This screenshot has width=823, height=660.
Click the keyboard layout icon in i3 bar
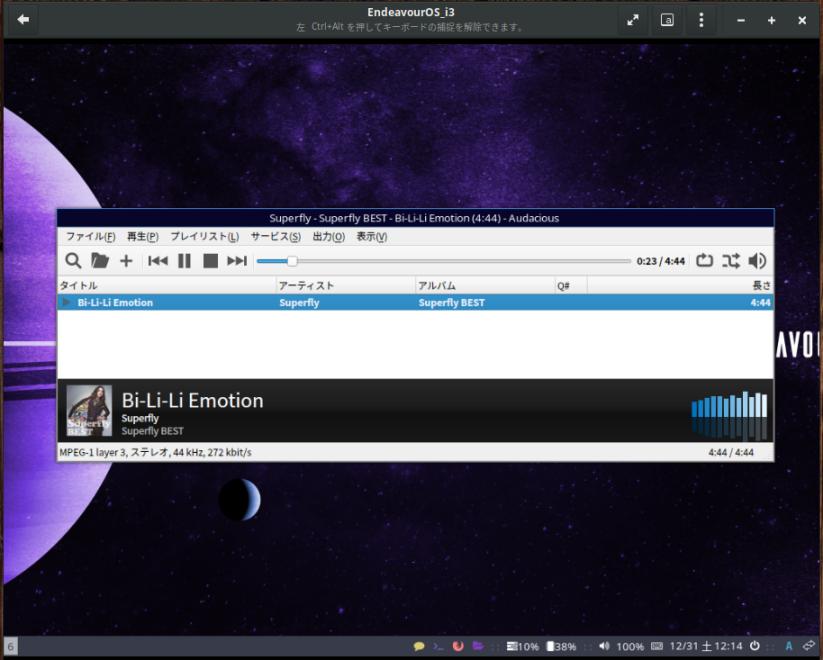pyautogui.click(x=657, y=646)
